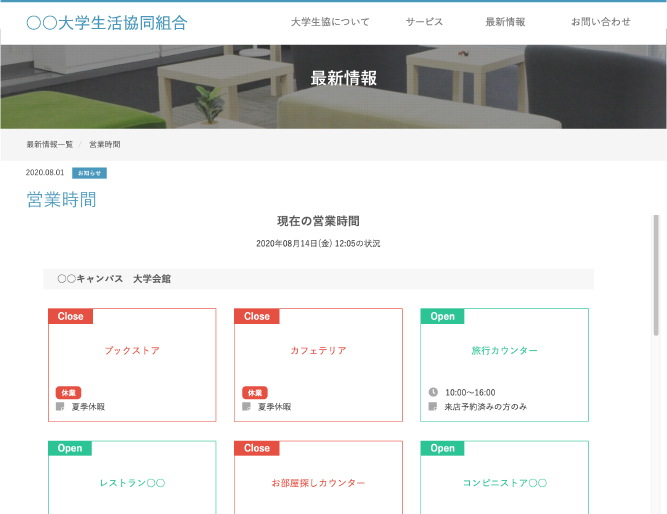Viewport: 667px width, 514px height.
Task: Click the 休業 badge in ブックストア card
Action: coord(67,393)
